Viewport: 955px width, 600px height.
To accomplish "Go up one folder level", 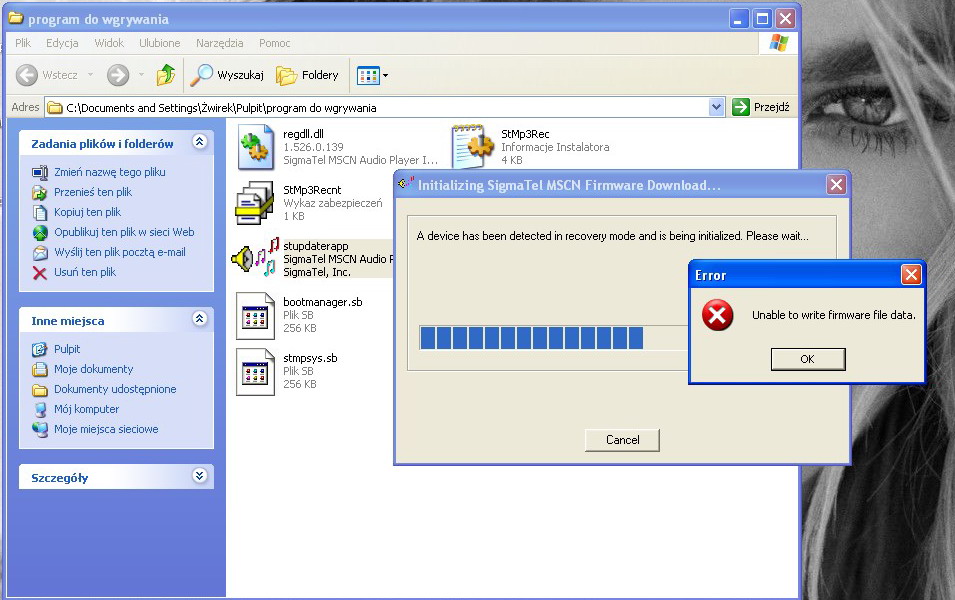I will (x=166, y=75).
